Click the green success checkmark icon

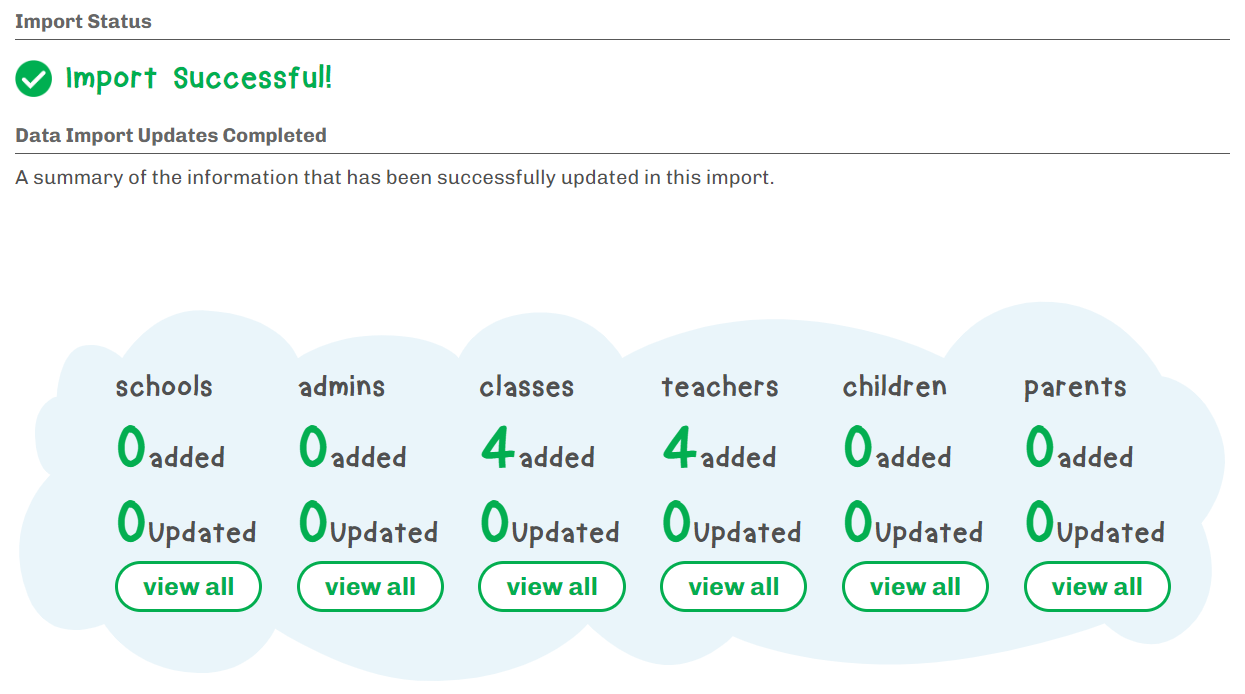[x=33, y=79]
